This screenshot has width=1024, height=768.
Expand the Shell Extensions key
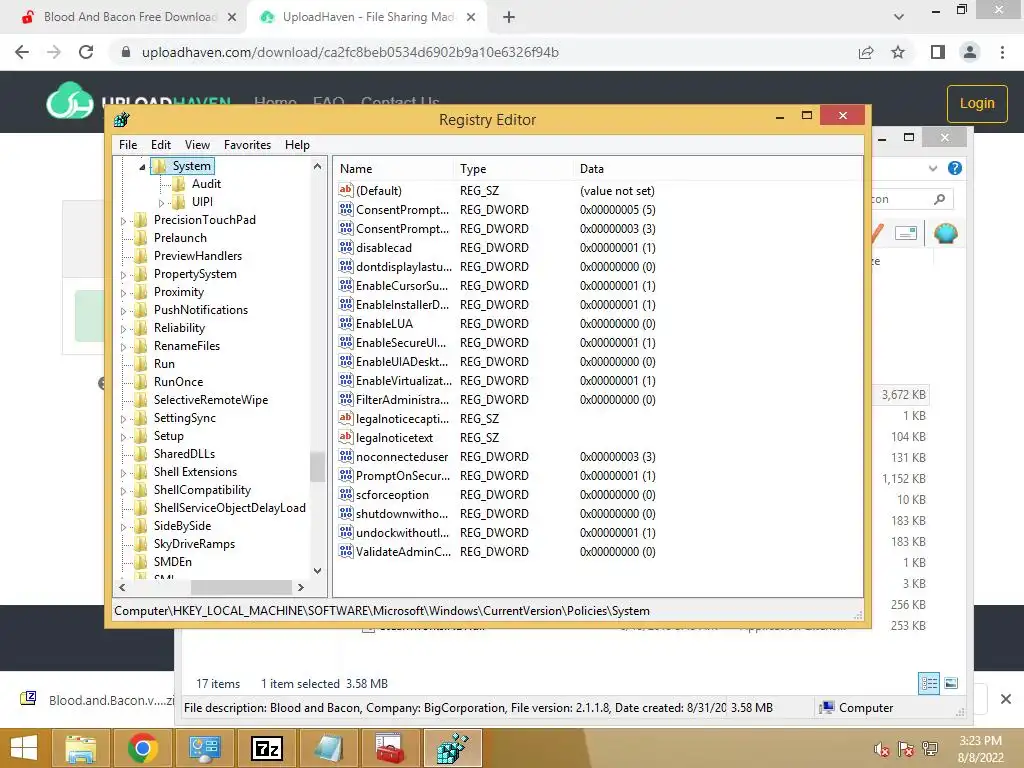pyautogui.click(x=123, y=473)
